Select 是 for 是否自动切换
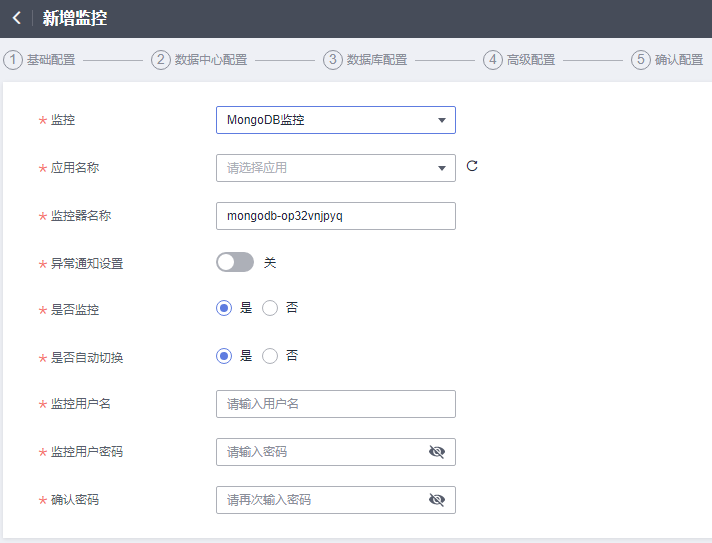The image size is (712, 543). [224, 356]
